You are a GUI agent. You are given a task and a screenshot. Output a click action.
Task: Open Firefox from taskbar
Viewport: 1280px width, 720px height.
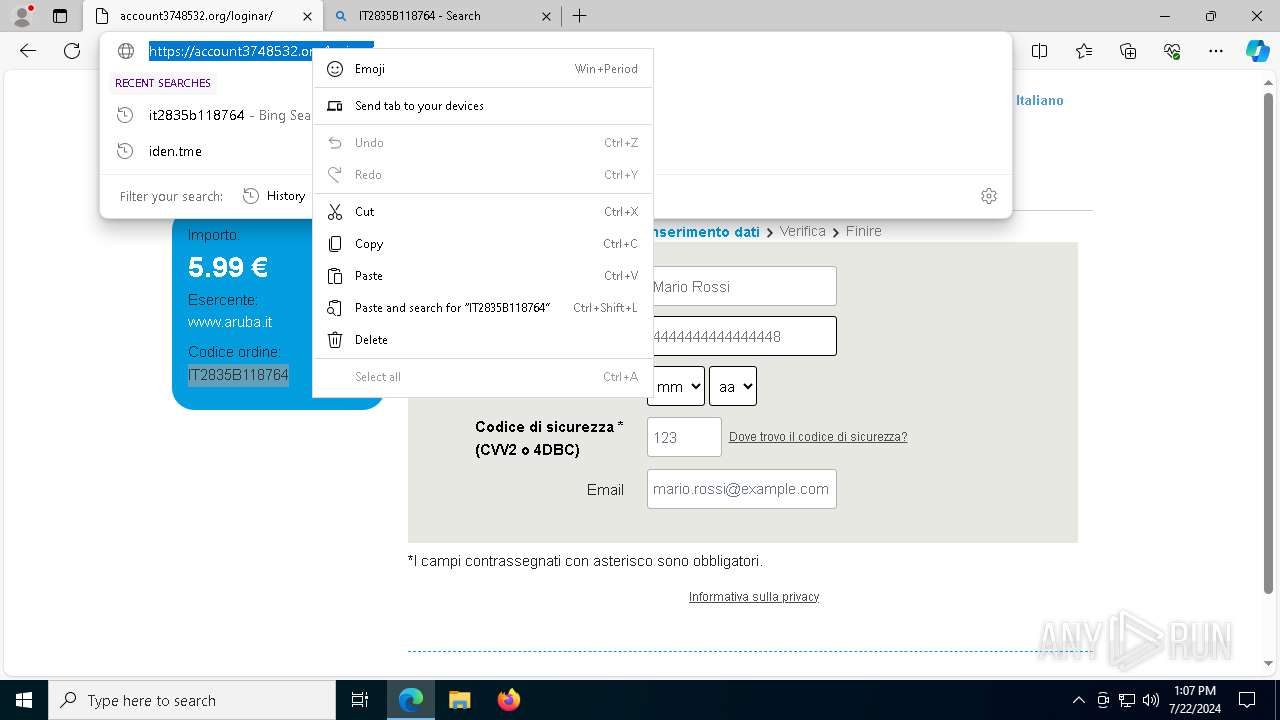(508, 700)
